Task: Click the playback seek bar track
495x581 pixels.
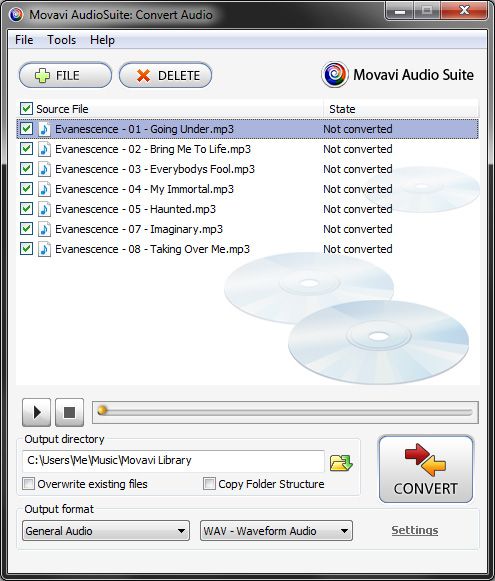Action: tap(285, 412)
